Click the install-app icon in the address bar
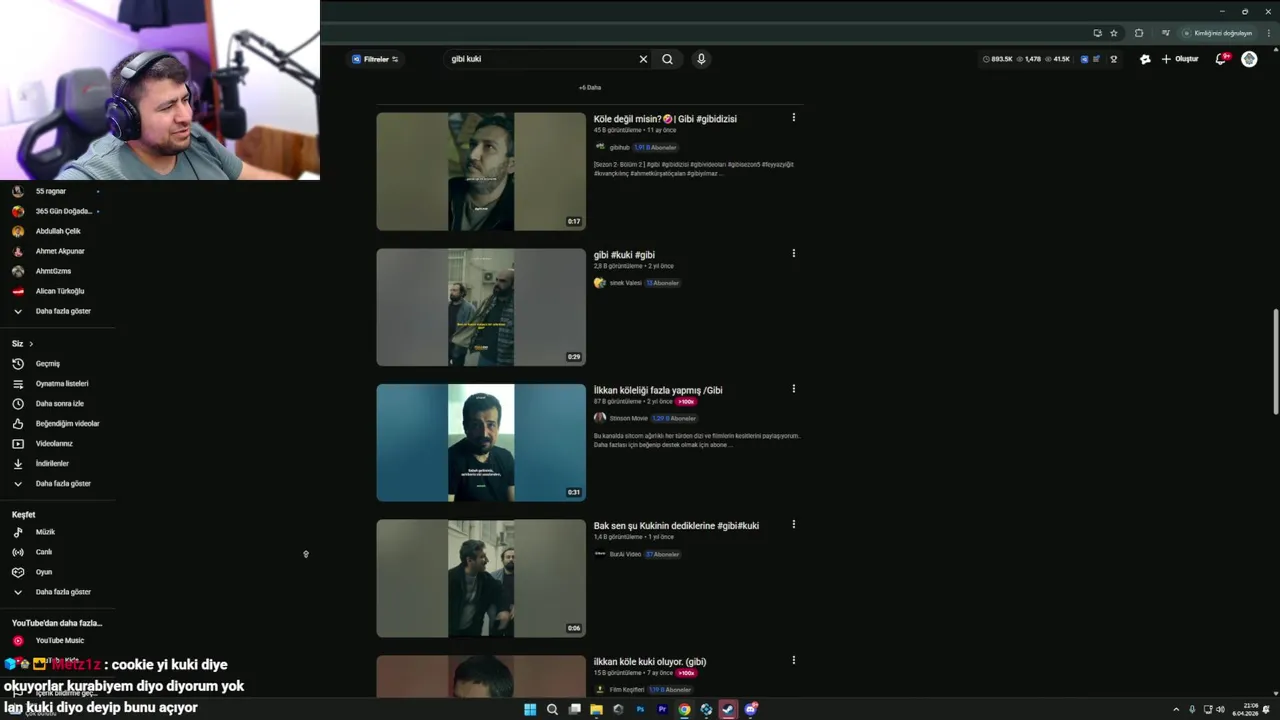The image size is (1280, 720). tap(1097, 33)
